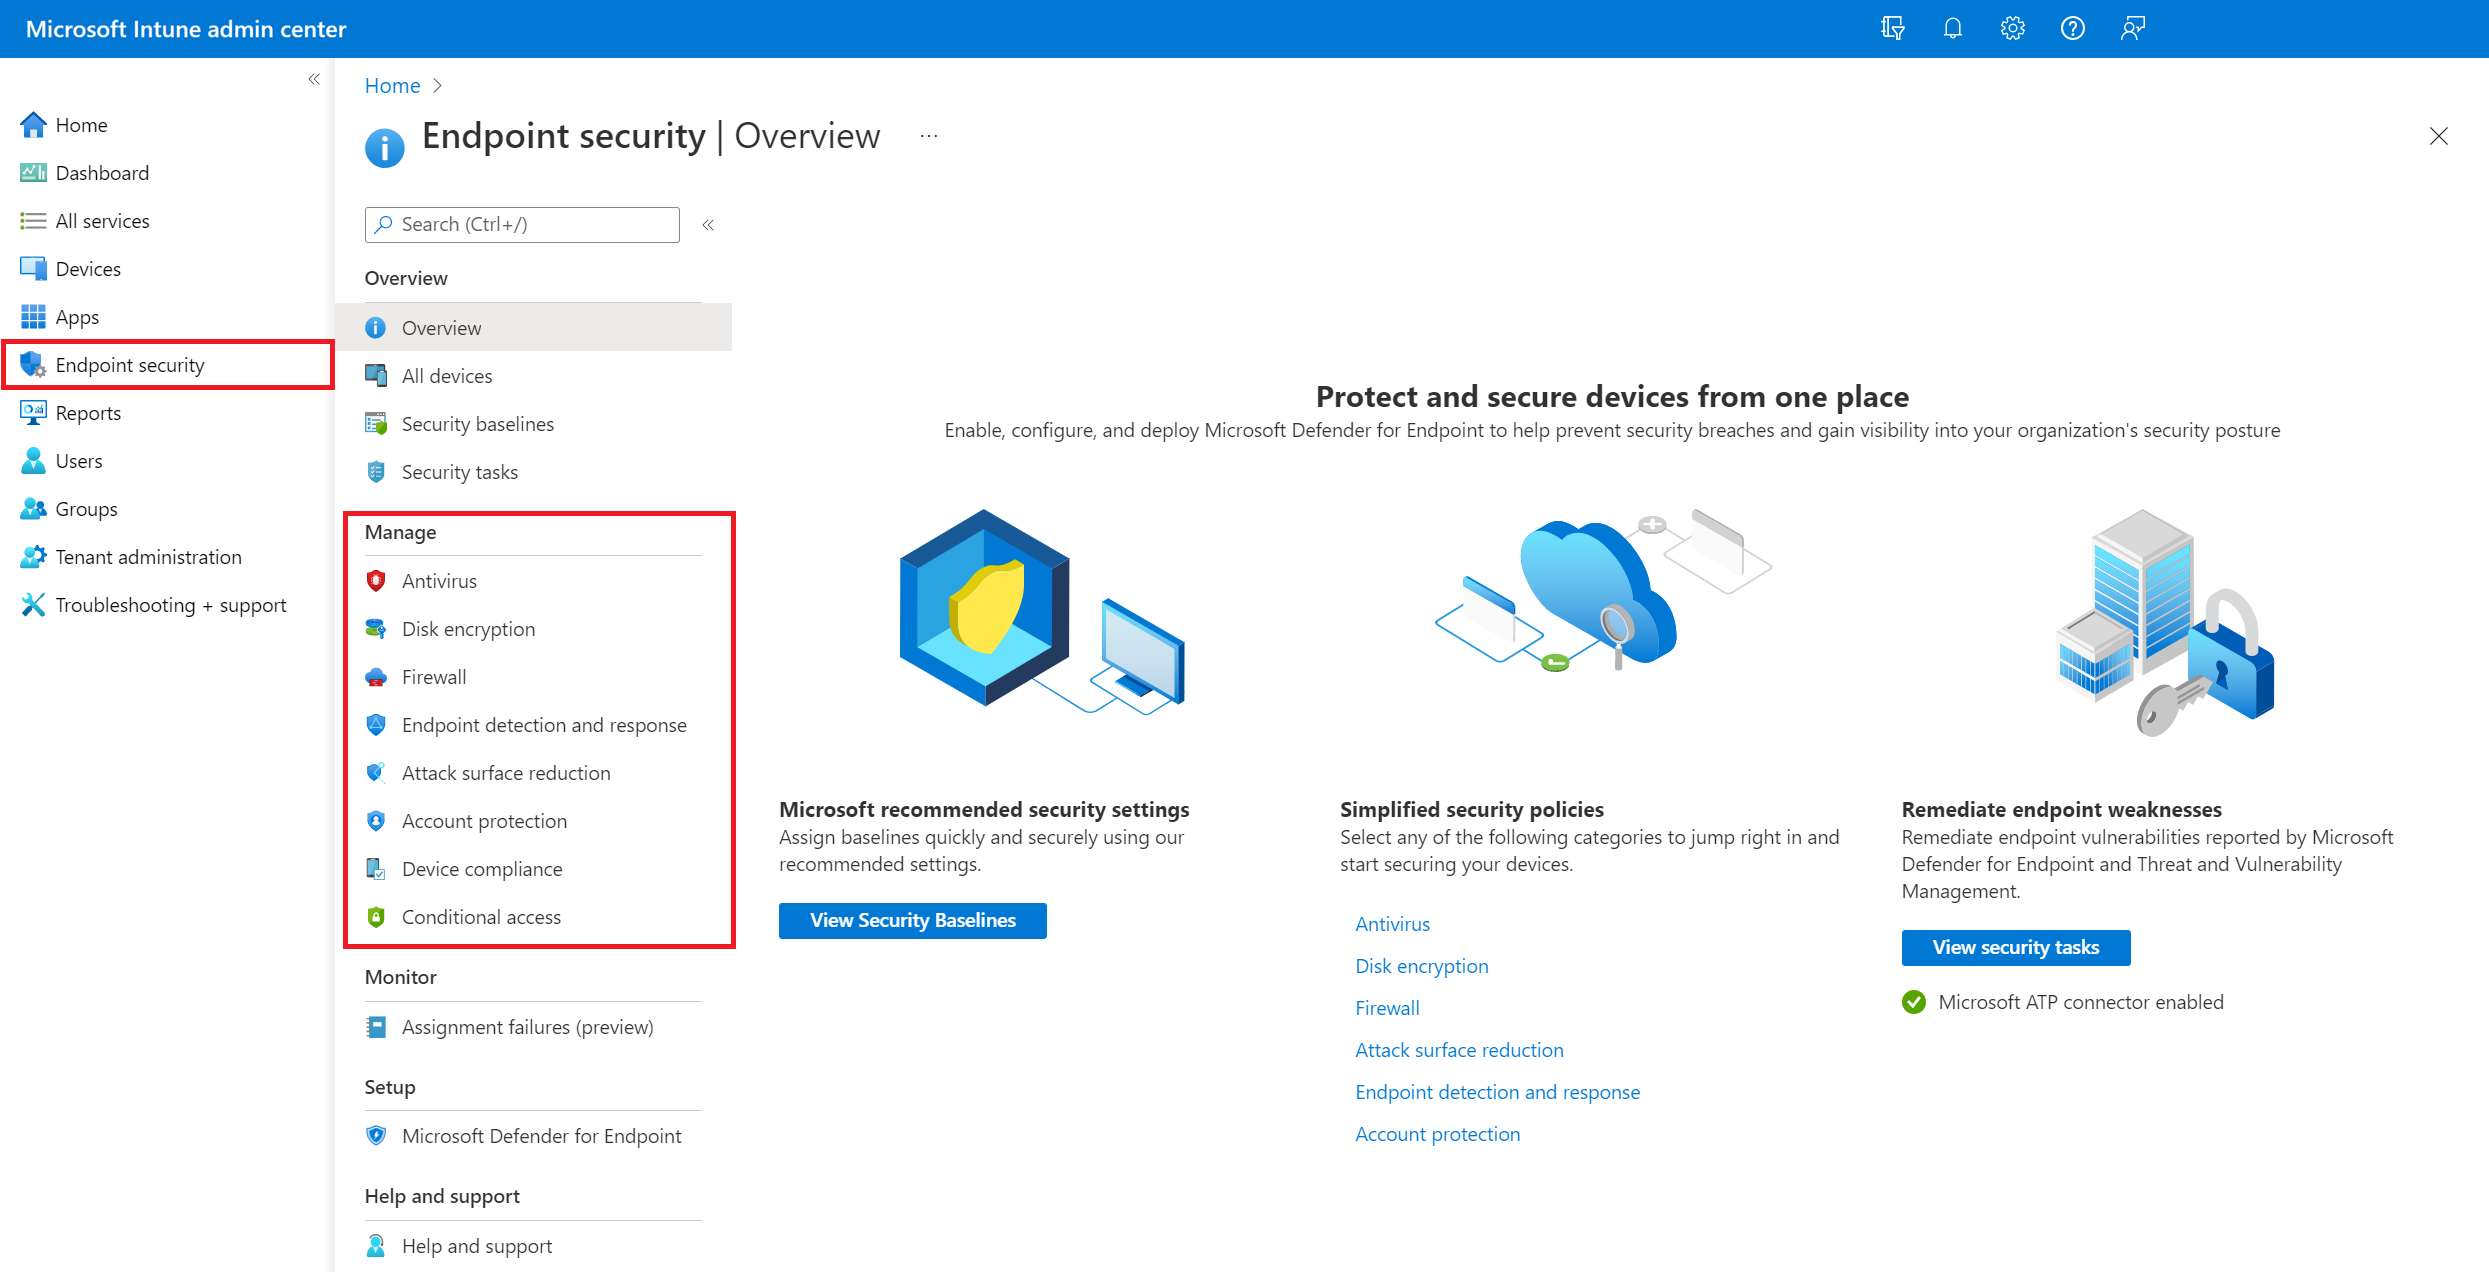Click Endpoint detection and response link
Viewport: 2489px width, 1272px height.
(543, 724)
